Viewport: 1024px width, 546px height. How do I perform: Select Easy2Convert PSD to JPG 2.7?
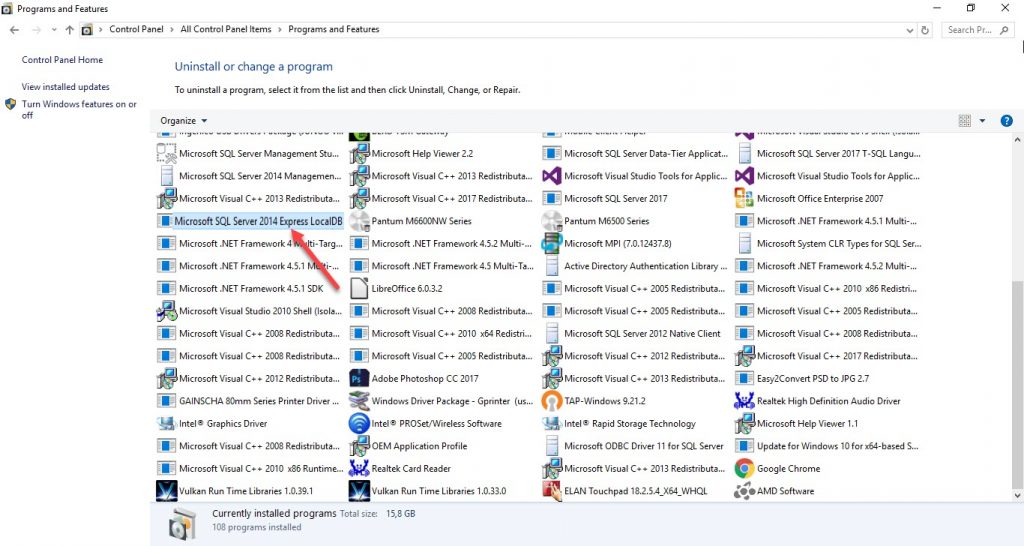point(803,378)
